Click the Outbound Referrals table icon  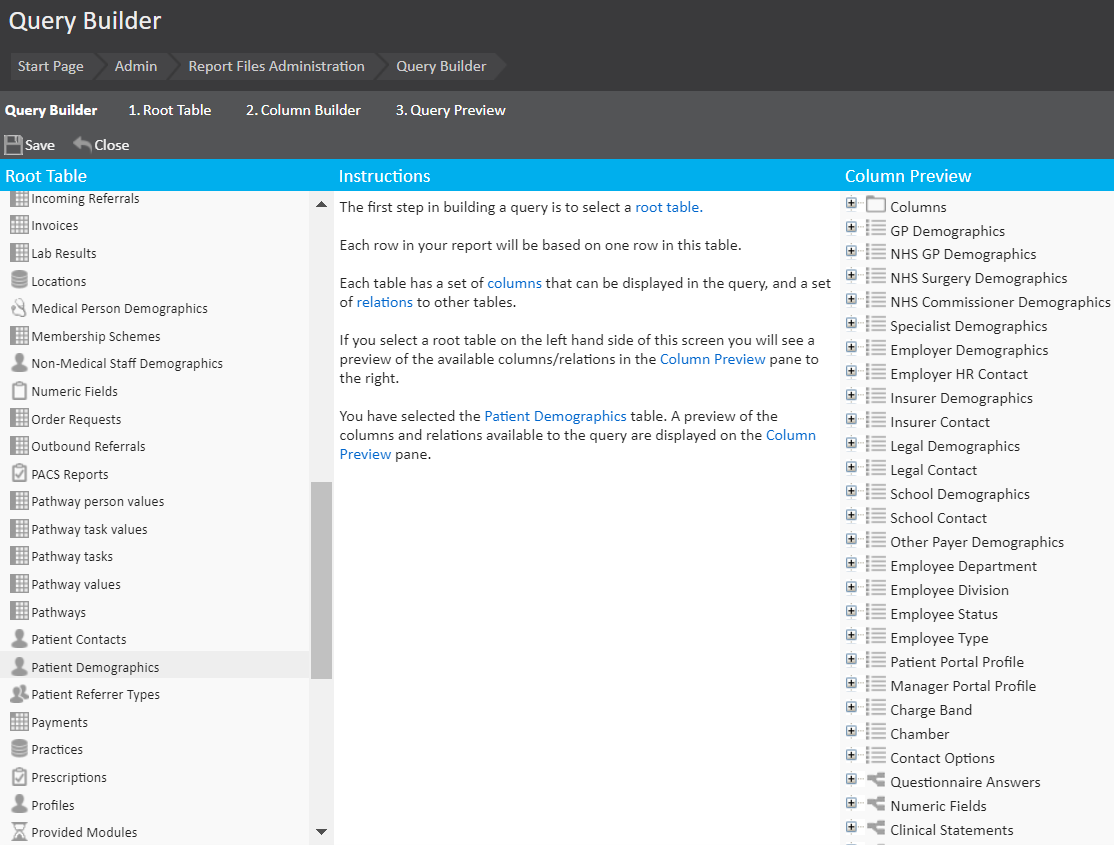point(19,446)
